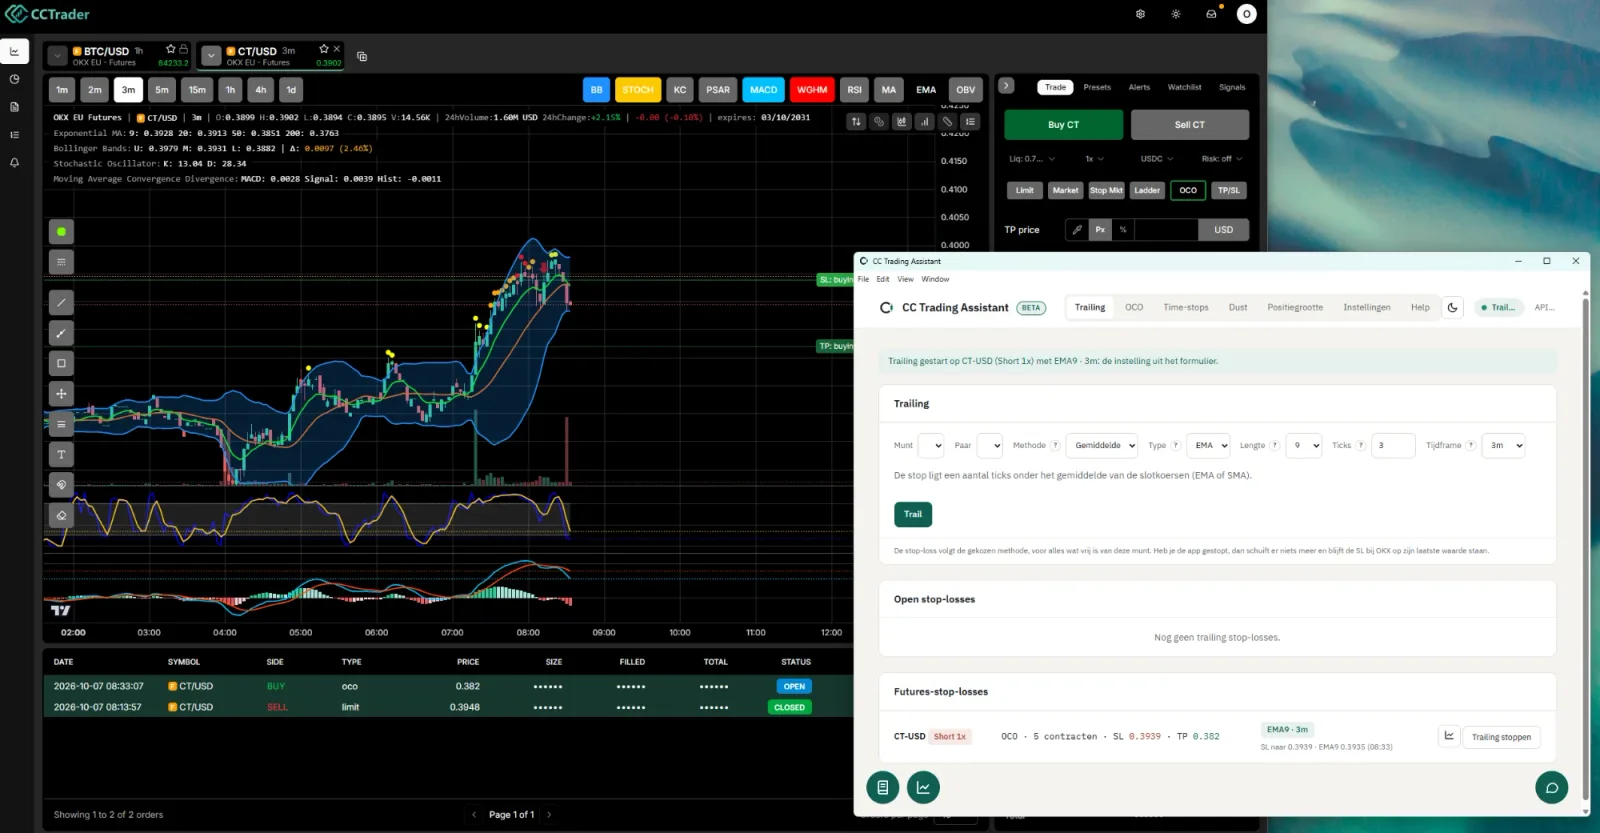Screen dimensions: 1600x833
Task: Toggle the PSAR indicator button
Action: (x=718, y=90)
